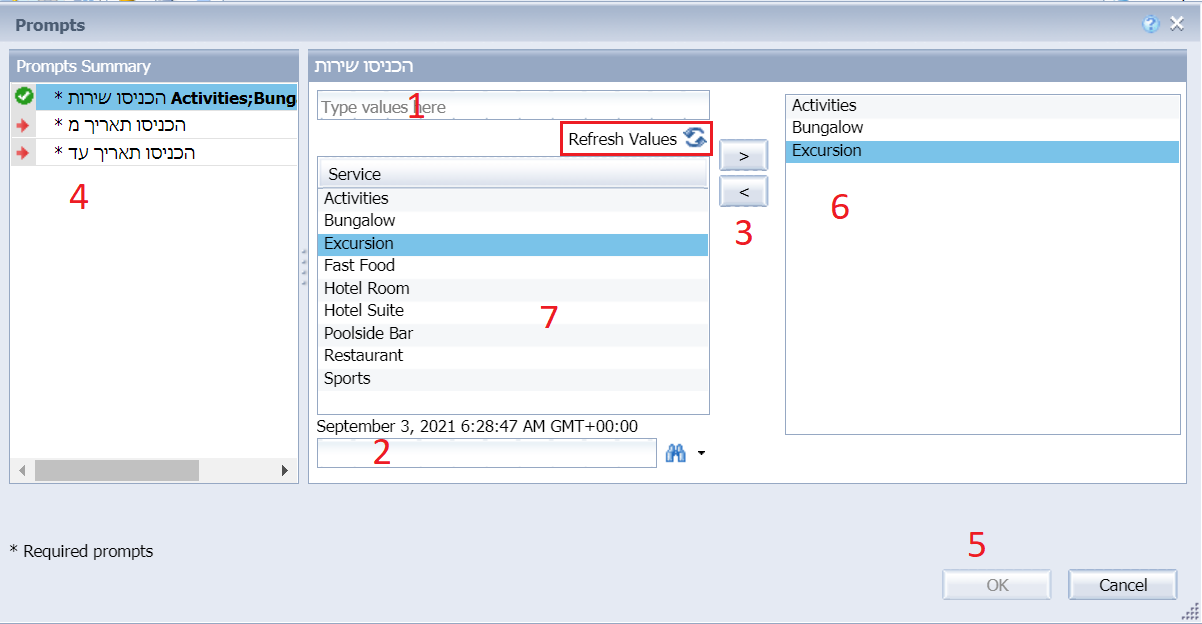The image size is (1202, 624).
Task: Click the Refresh Values icon
Action: click(x=695, y=139)
